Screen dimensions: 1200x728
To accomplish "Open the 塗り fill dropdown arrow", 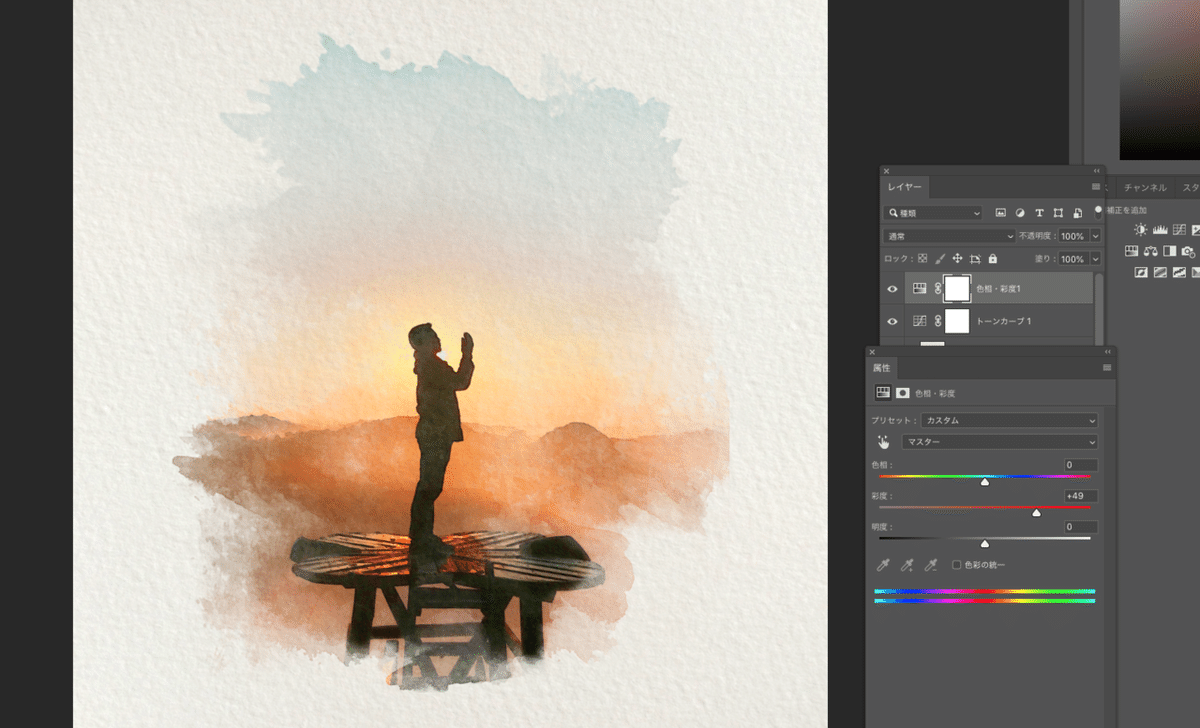I will (x=1096, y=259).
